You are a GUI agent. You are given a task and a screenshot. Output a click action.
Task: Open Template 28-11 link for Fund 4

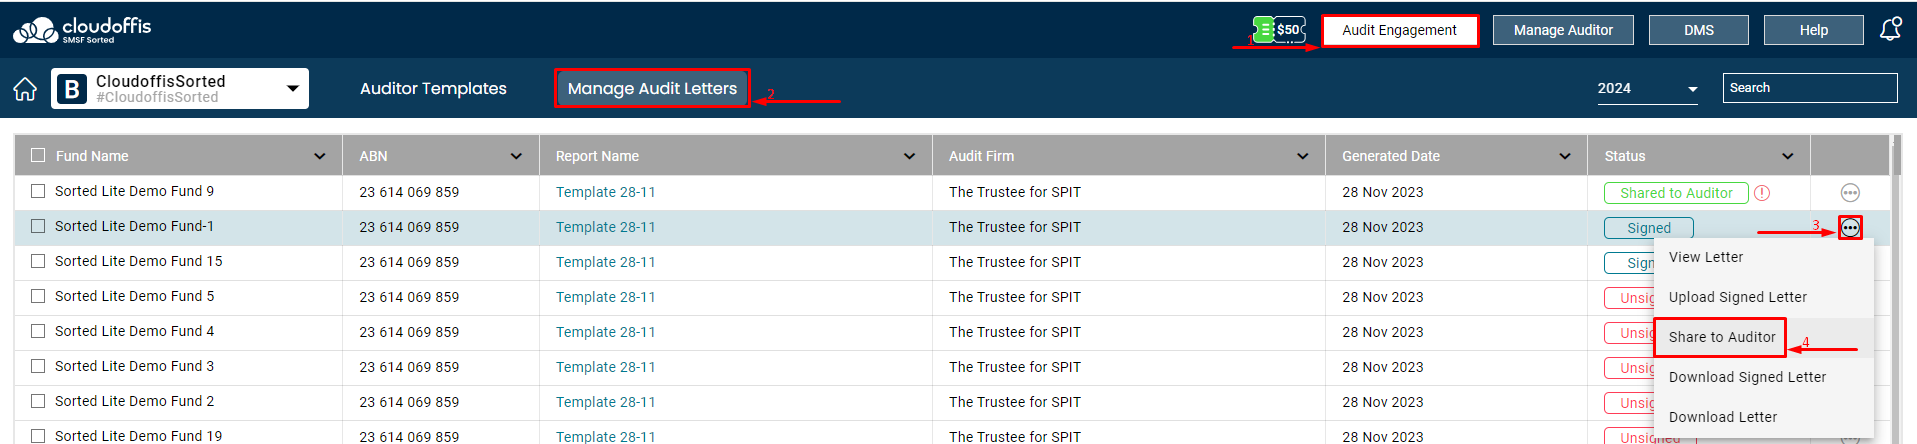[606, 332]
